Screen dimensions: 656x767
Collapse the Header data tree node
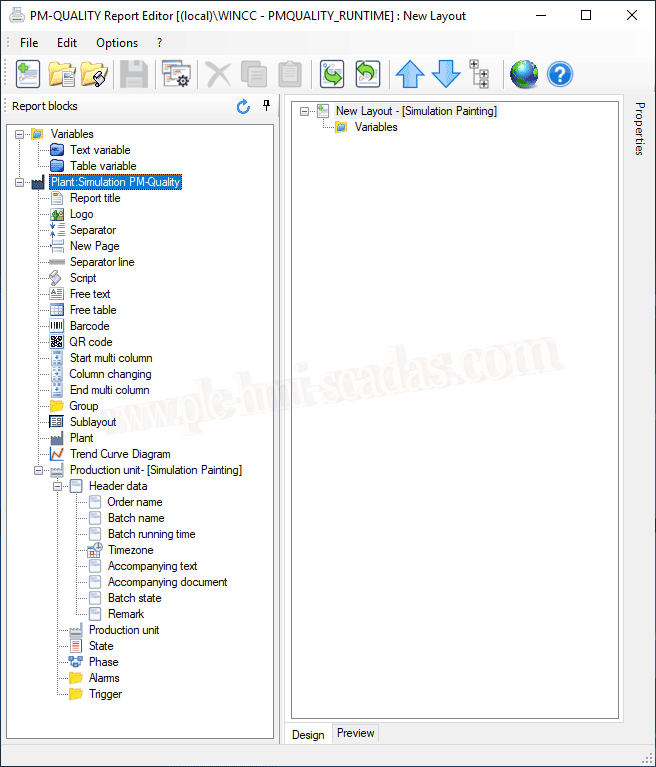[x=58, y=486]
